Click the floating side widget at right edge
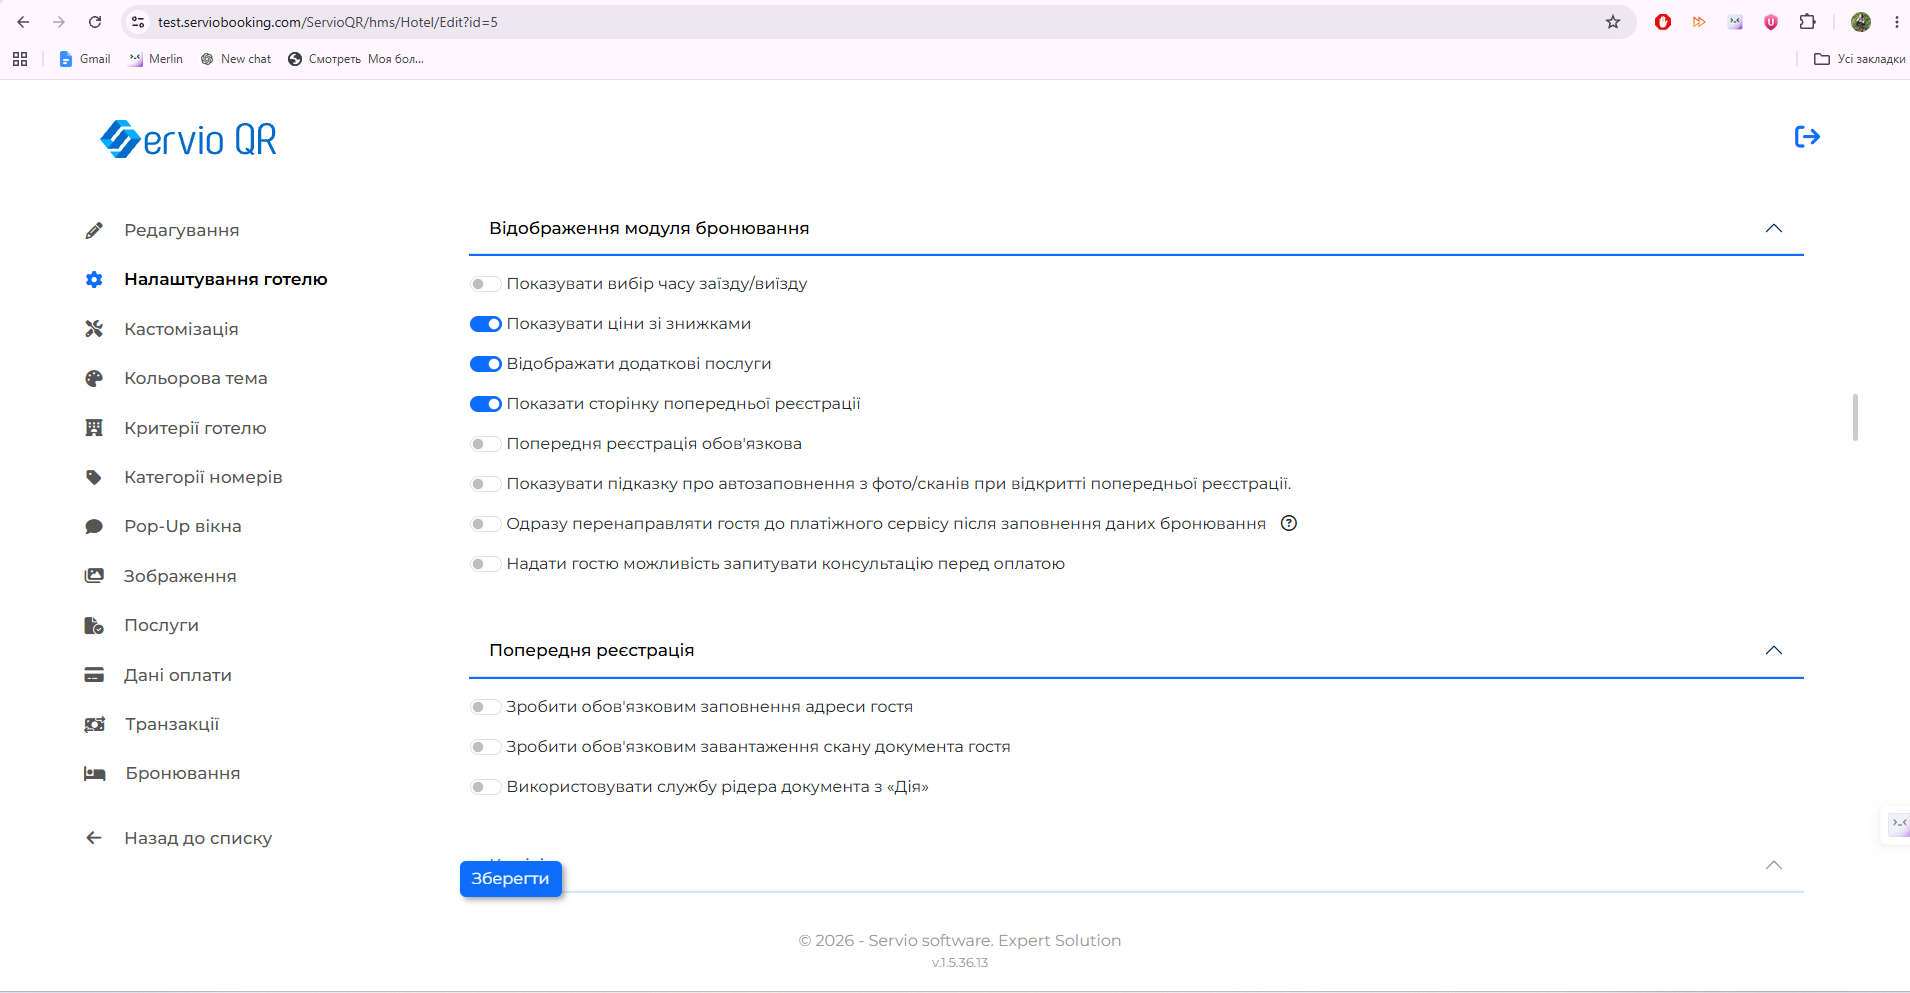Image resolution: width=1910 pixels, height=993 pixels. pyautogui.click(x=1897, y=825)
